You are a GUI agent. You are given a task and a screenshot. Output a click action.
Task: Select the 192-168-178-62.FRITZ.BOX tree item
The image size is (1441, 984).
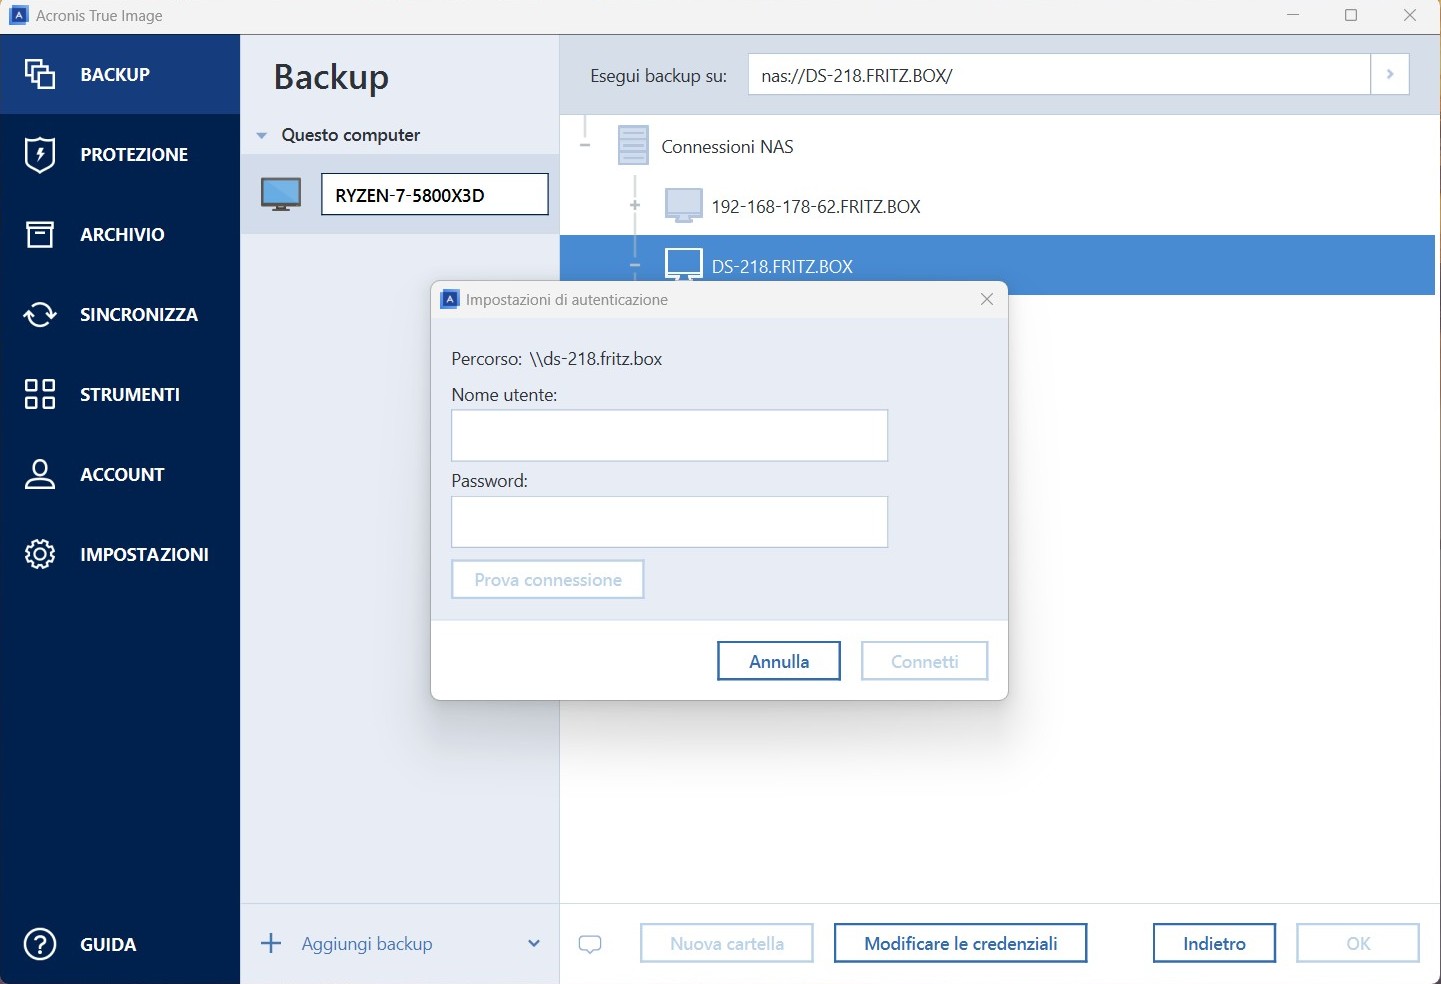815,207
